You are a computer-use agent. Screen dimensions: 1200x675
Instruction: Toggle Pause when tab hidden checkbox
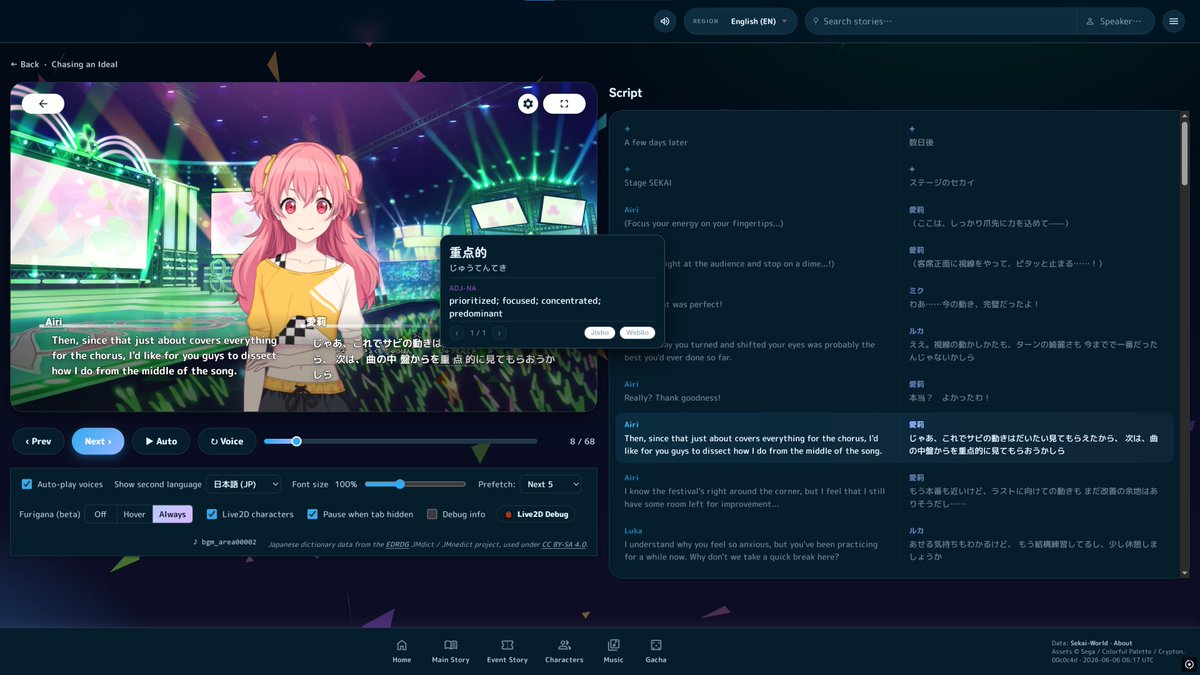click(x=313, y=514)
